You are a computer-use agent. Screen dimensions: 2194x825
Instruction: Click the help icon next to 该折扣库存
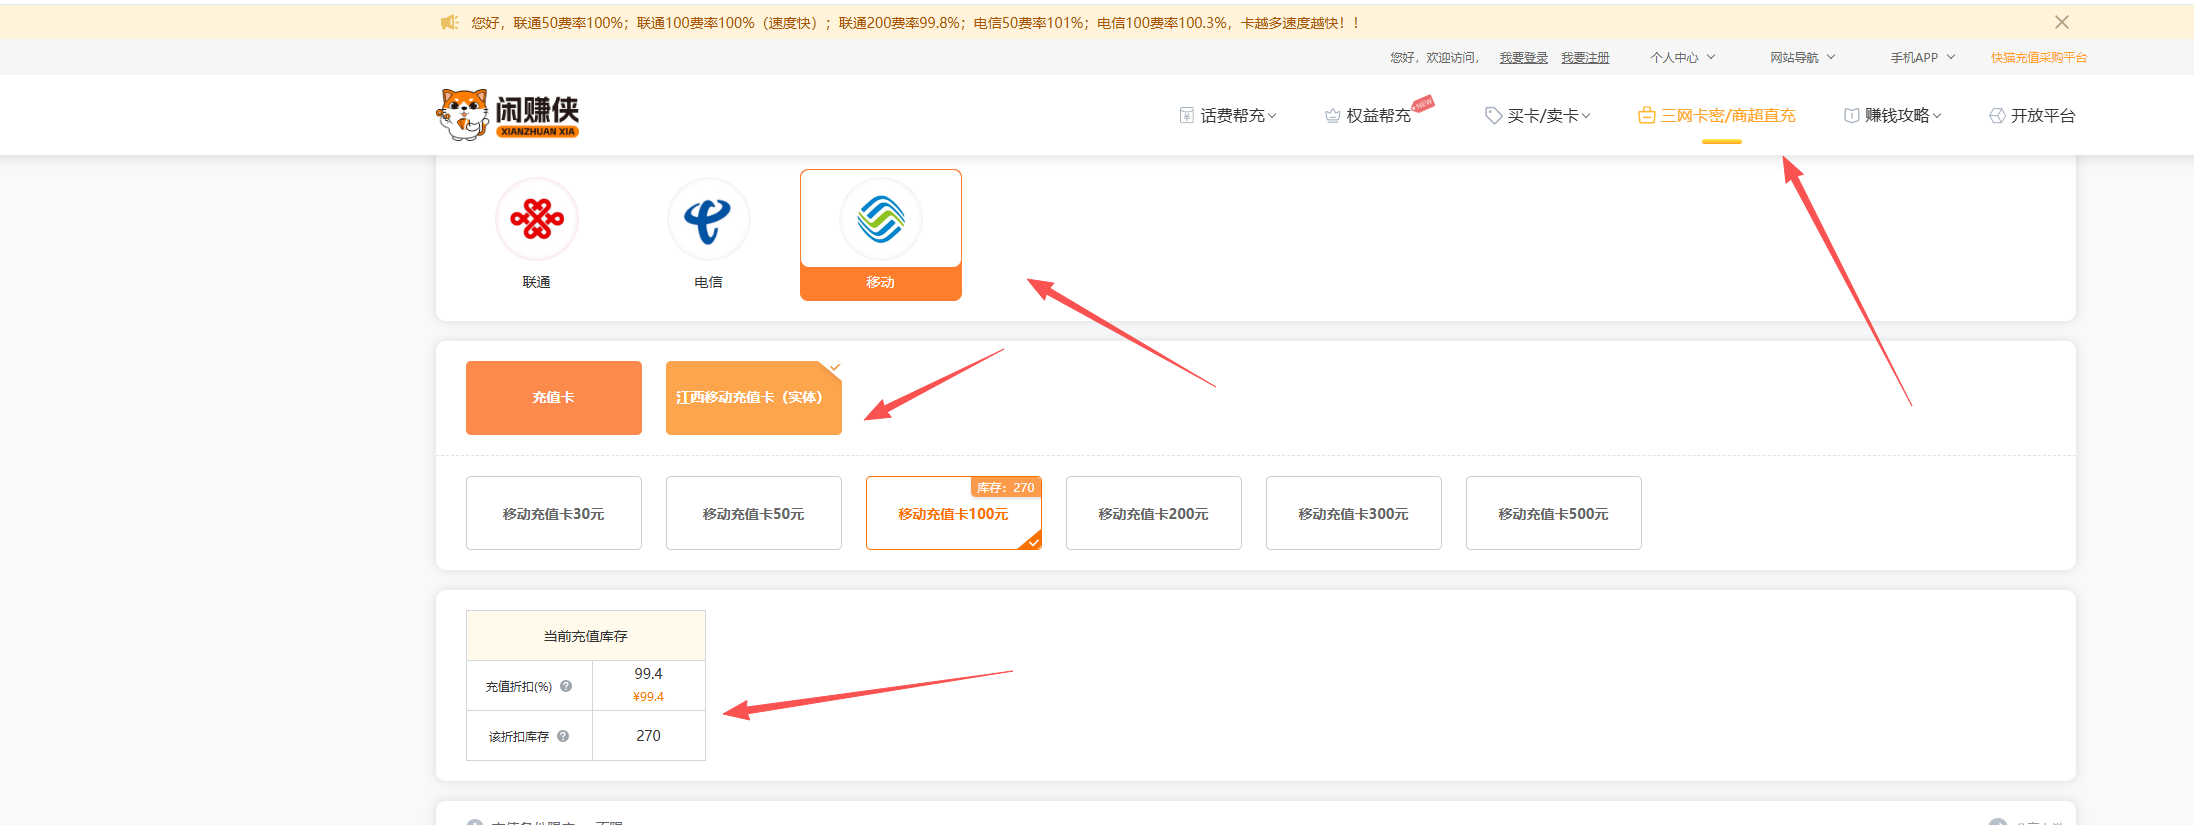pyautogui.click(x=563, y=736)
